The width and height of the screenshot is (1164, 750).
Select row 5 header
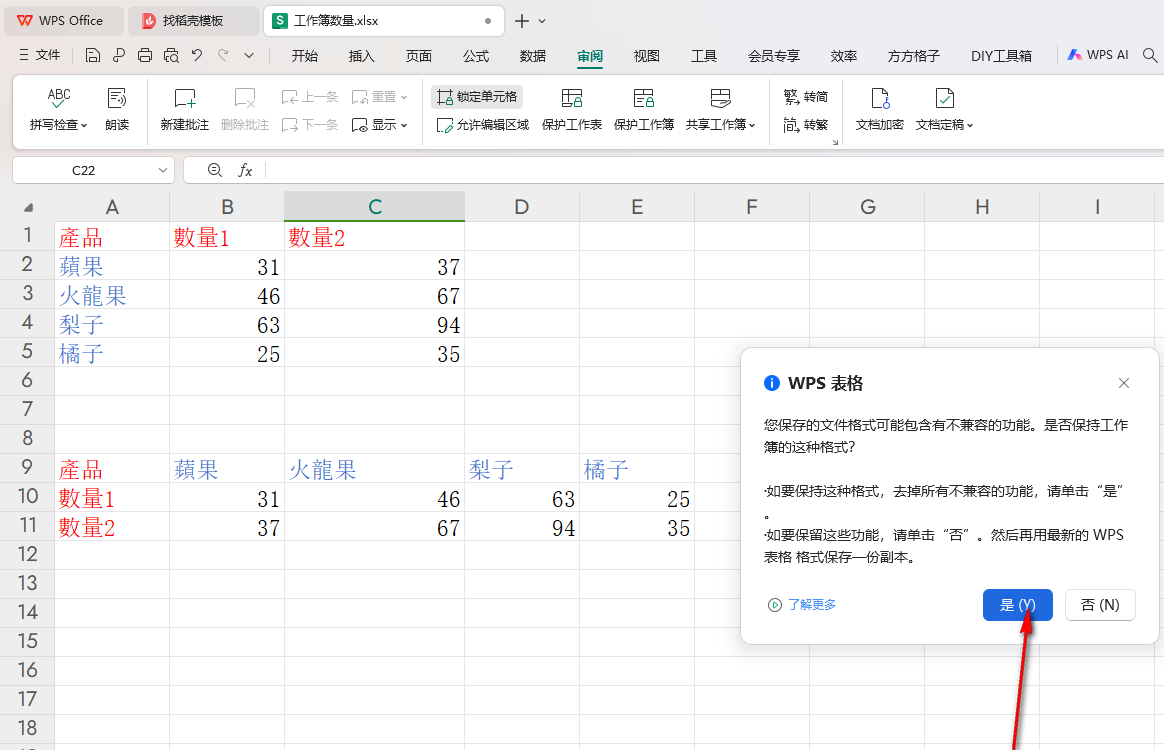(27, 351)
